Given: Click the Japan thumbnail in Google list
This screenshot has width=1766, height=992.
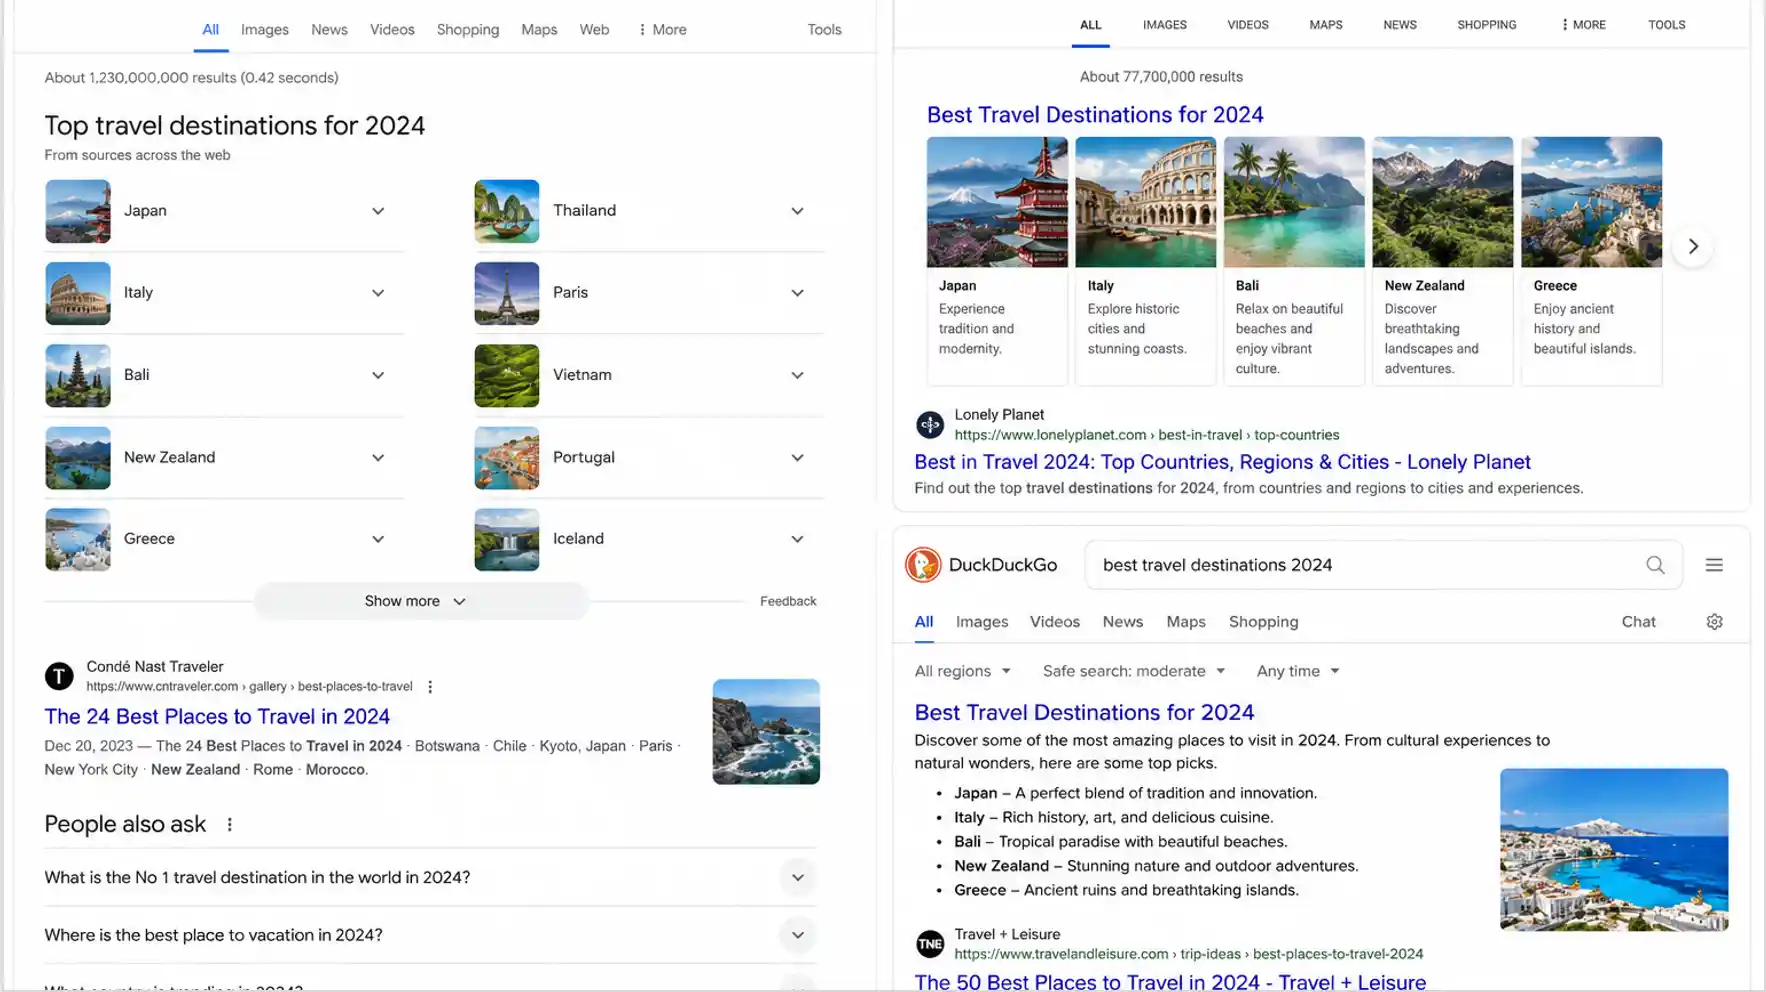Looking at the screenshot, I should [78, 211].
